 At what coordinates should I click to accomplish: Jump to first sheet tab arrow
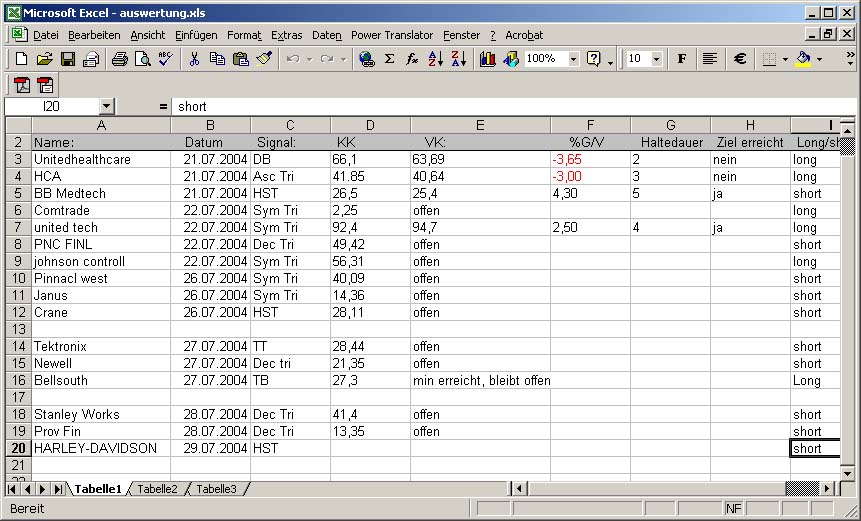[12, 489]
